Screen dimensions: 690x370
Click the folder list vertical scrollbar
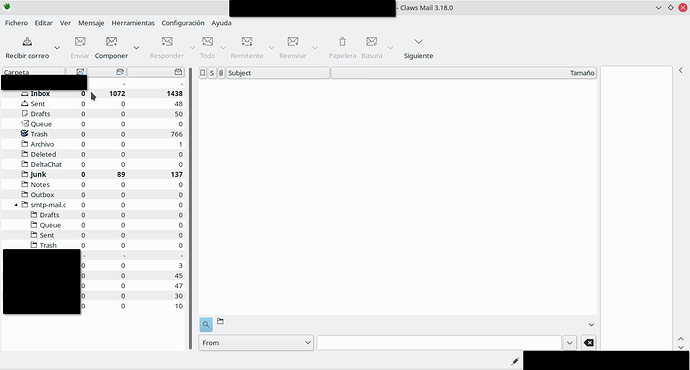coord(191,209)
